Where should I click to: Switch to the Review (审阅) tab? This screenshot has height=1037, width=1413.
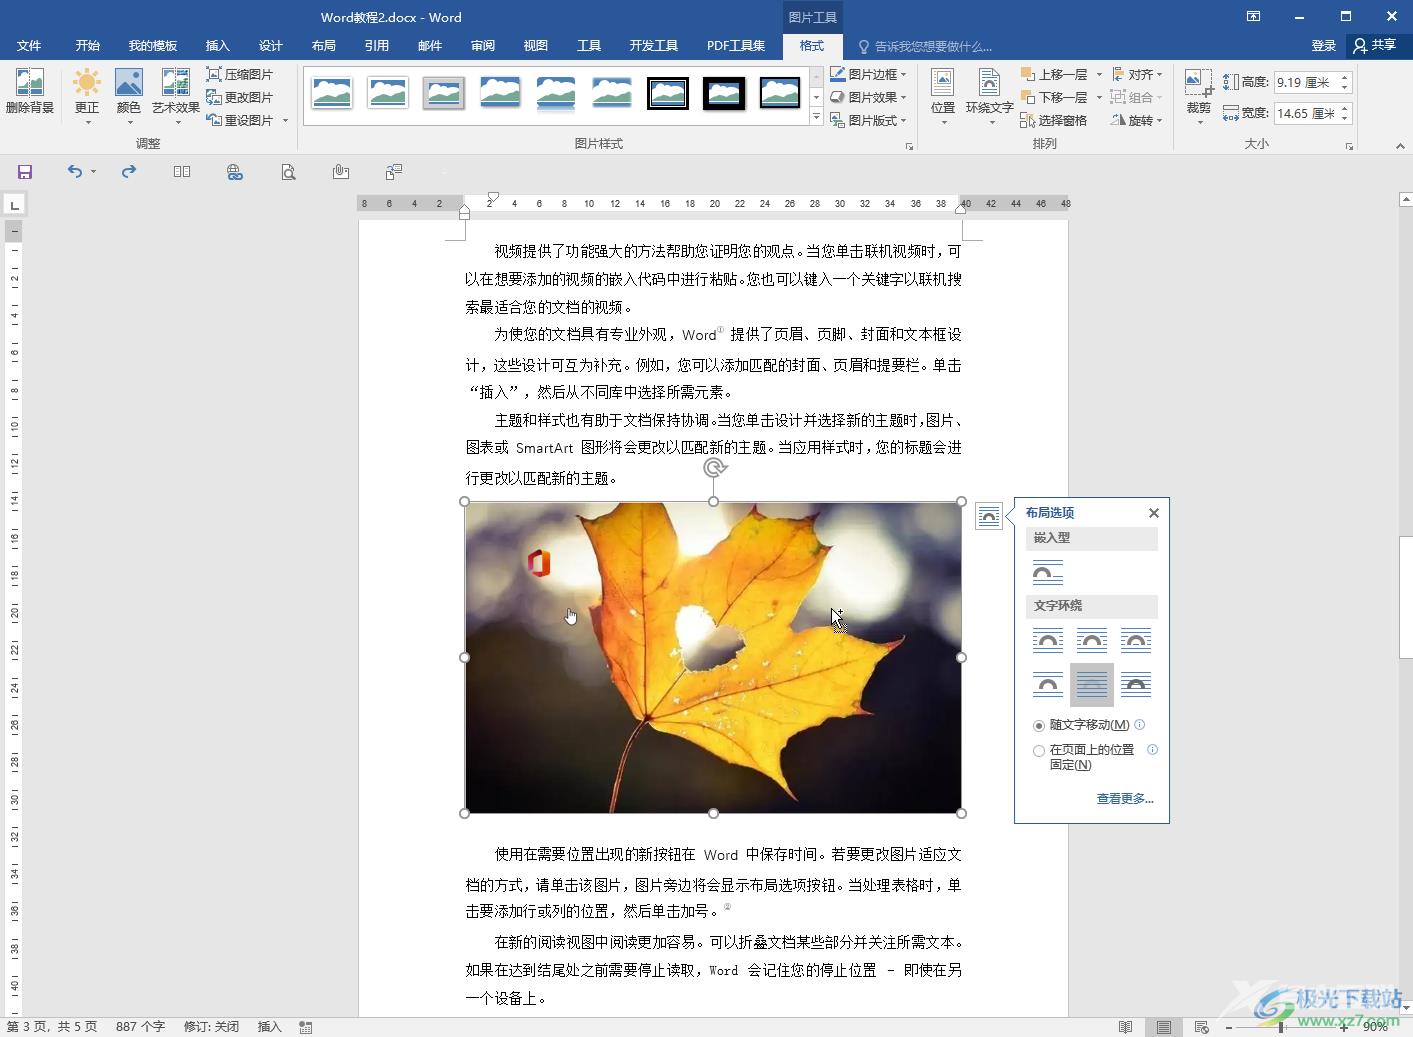pyautogui.click(x=482, y=46)
